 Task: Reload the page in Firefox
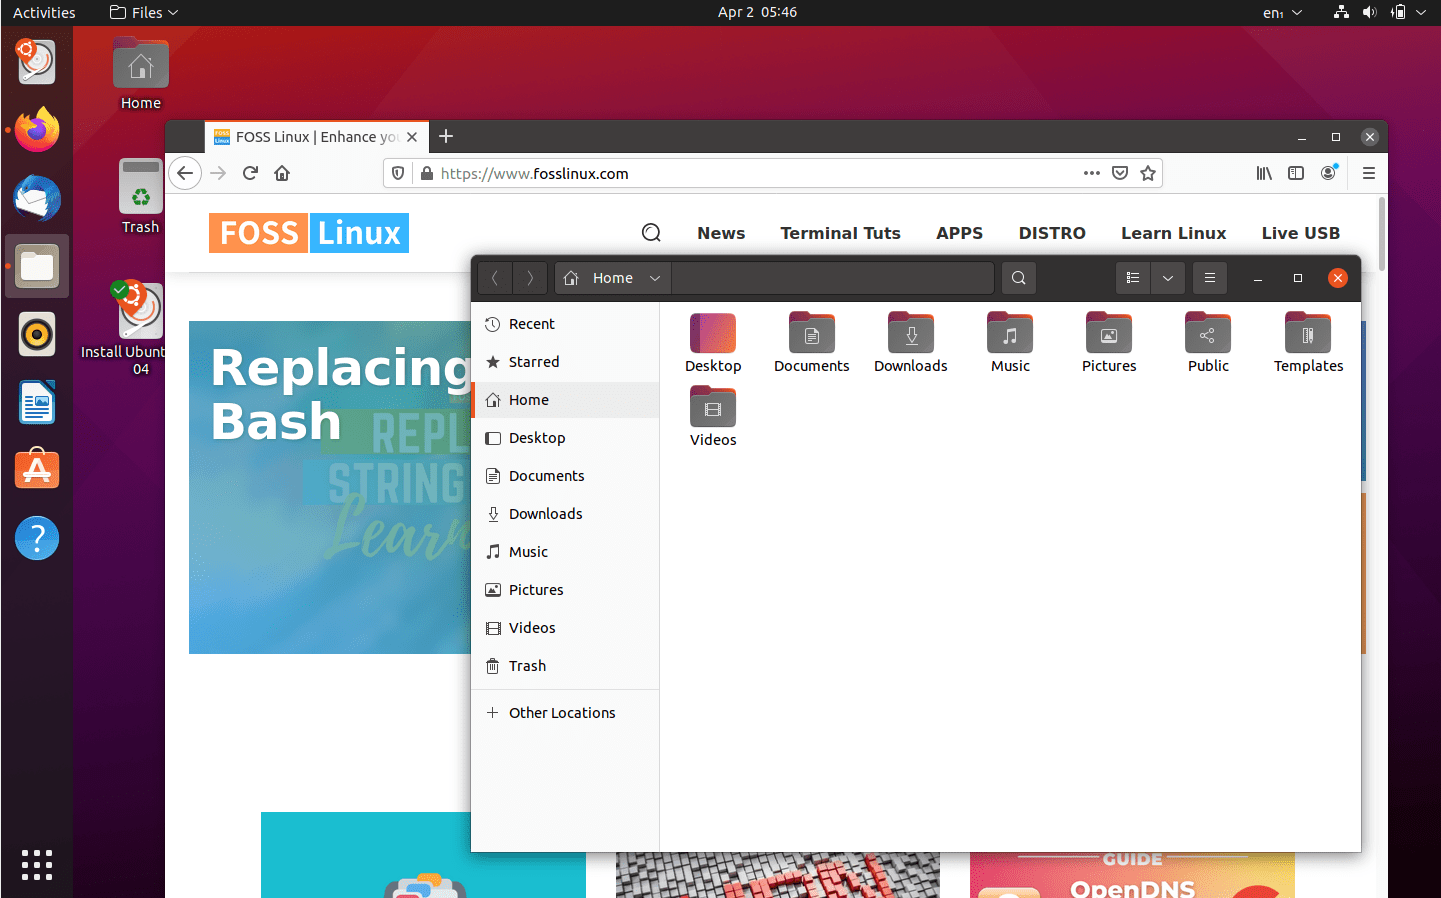250,173
